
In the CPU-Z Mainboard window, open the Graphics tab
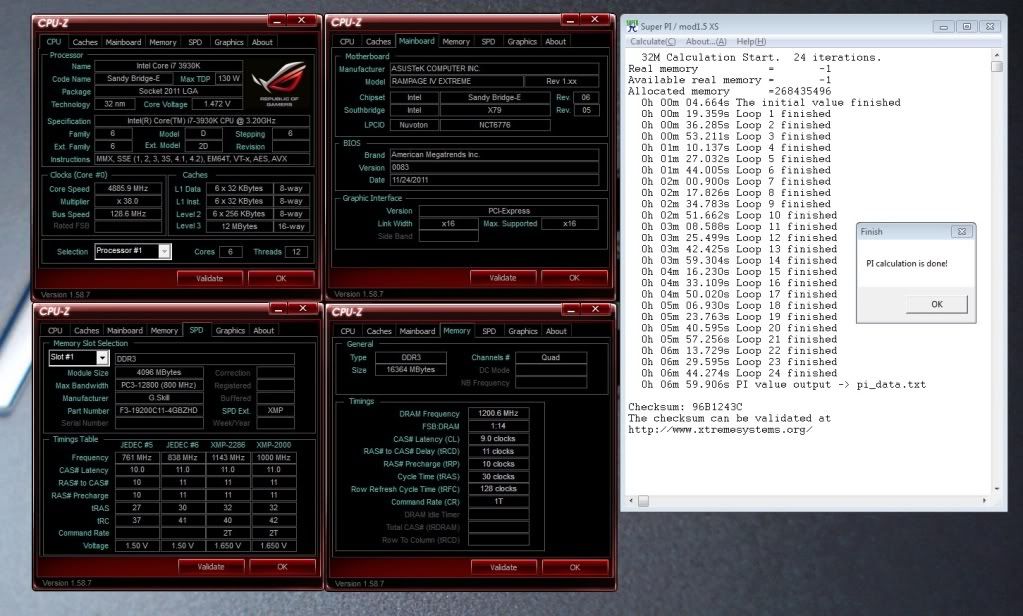522,42
